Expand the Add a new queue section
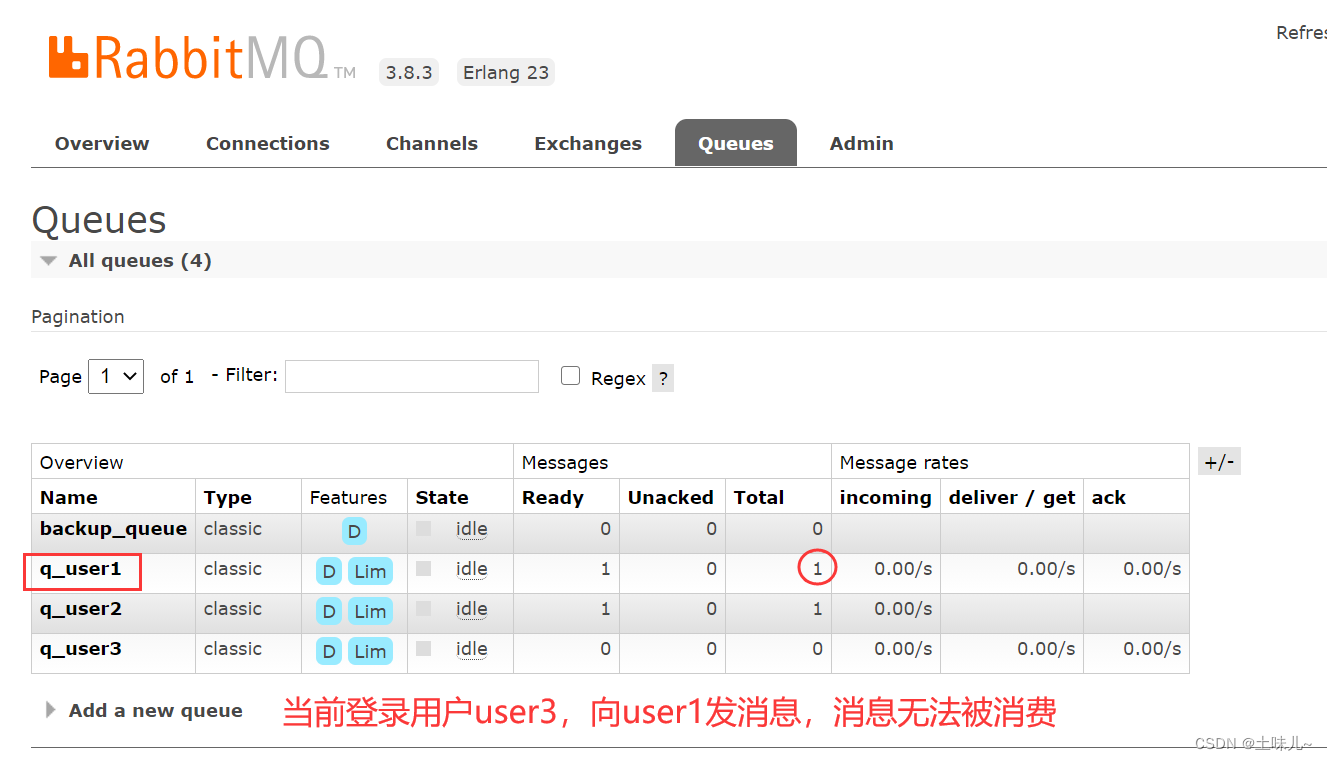Screen dimensions: 1327x760 pos(144,711)
